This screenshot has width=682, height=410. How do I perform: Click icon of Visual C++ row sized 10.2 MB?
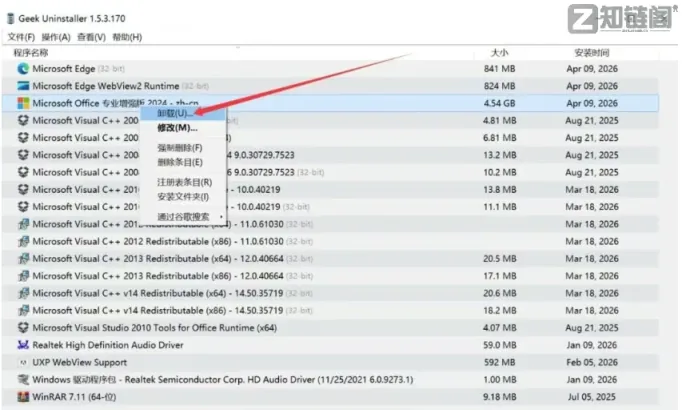coord(23,172)
